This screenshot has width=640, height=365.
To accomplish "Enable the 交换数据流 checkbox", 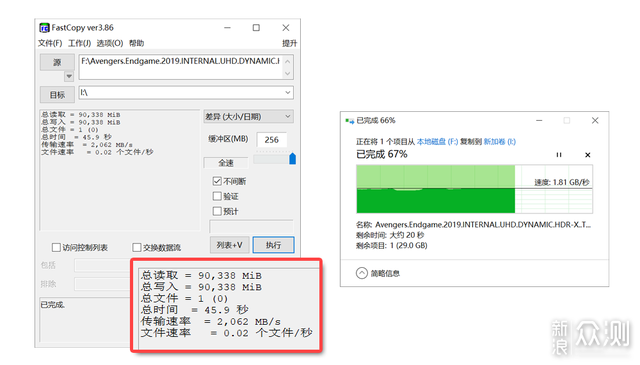I will (x=137, y=247).
